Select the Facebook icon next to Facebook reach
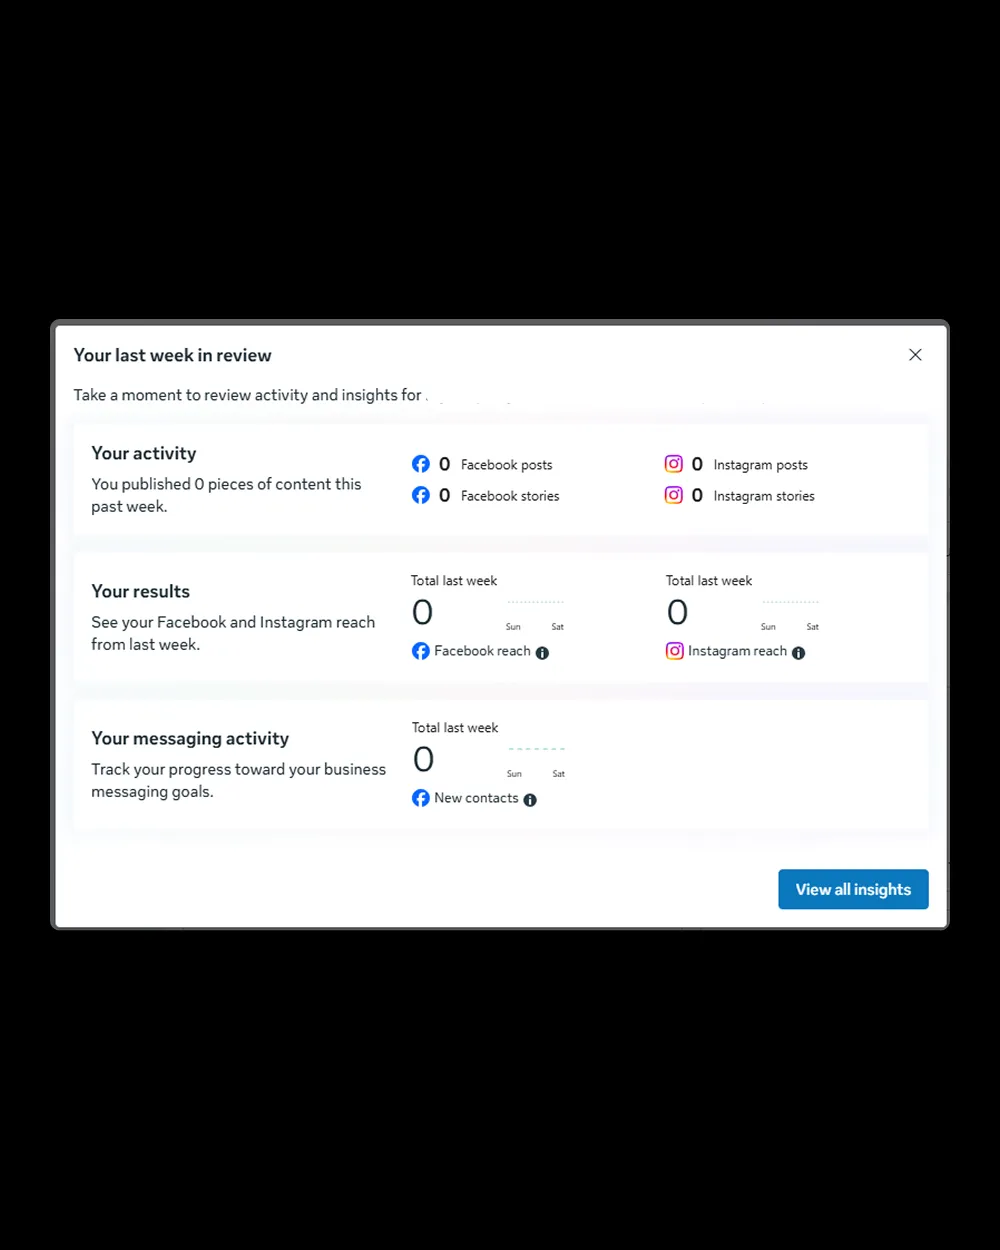 pyautogui.click(x=420, y=651)
